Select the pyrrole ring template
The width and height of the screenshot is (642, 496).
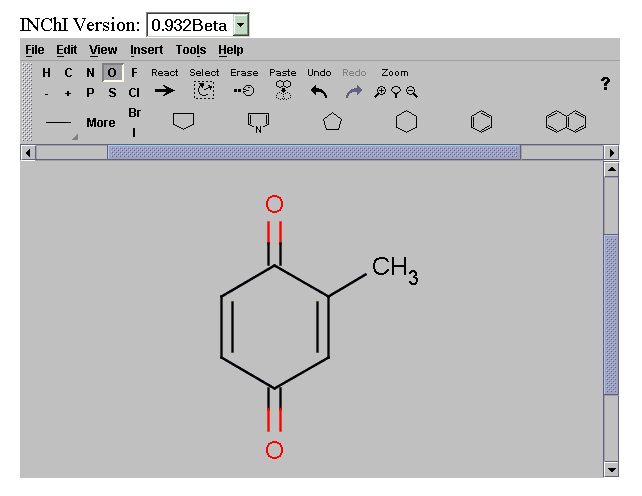click(x=258, y=122)
